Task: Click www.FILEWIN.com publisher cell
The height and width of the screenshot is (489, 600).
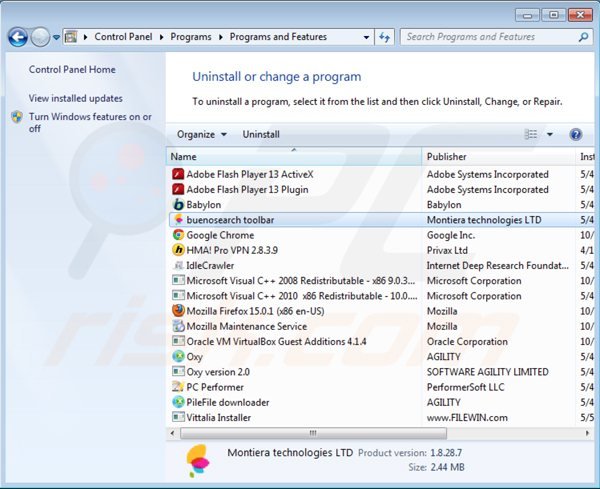Action: (467, 417)
